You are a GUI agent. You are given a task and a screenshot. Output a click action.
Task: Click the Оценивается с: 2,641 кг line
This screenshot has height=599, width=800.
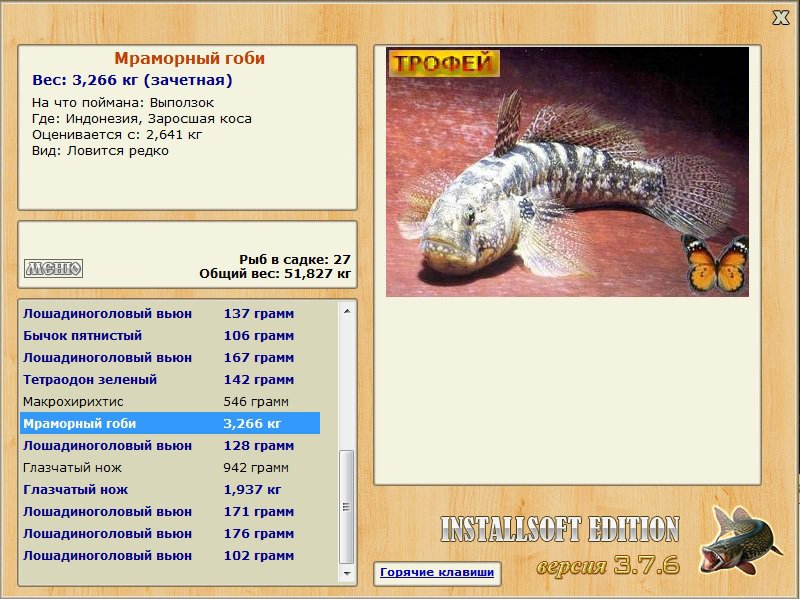pyautogui.click(x=117, y=135)
